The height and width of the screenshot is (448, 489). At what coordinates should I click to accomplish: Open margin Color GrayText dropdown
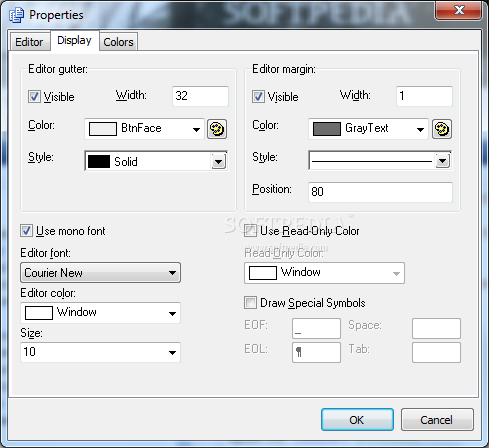point(368,129)
